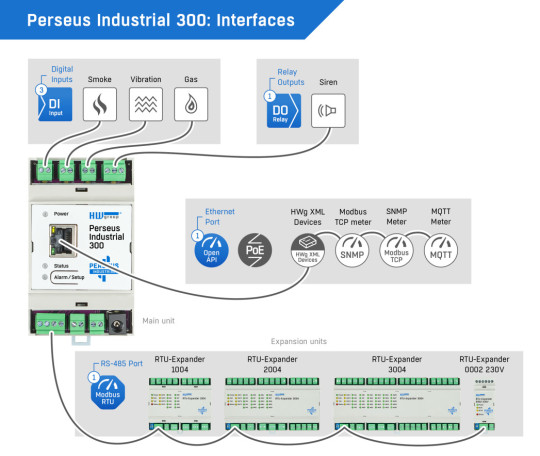This screenshot has height=456, width=540.
Task: Click the HW group logo on device
Action: point(105,216)
